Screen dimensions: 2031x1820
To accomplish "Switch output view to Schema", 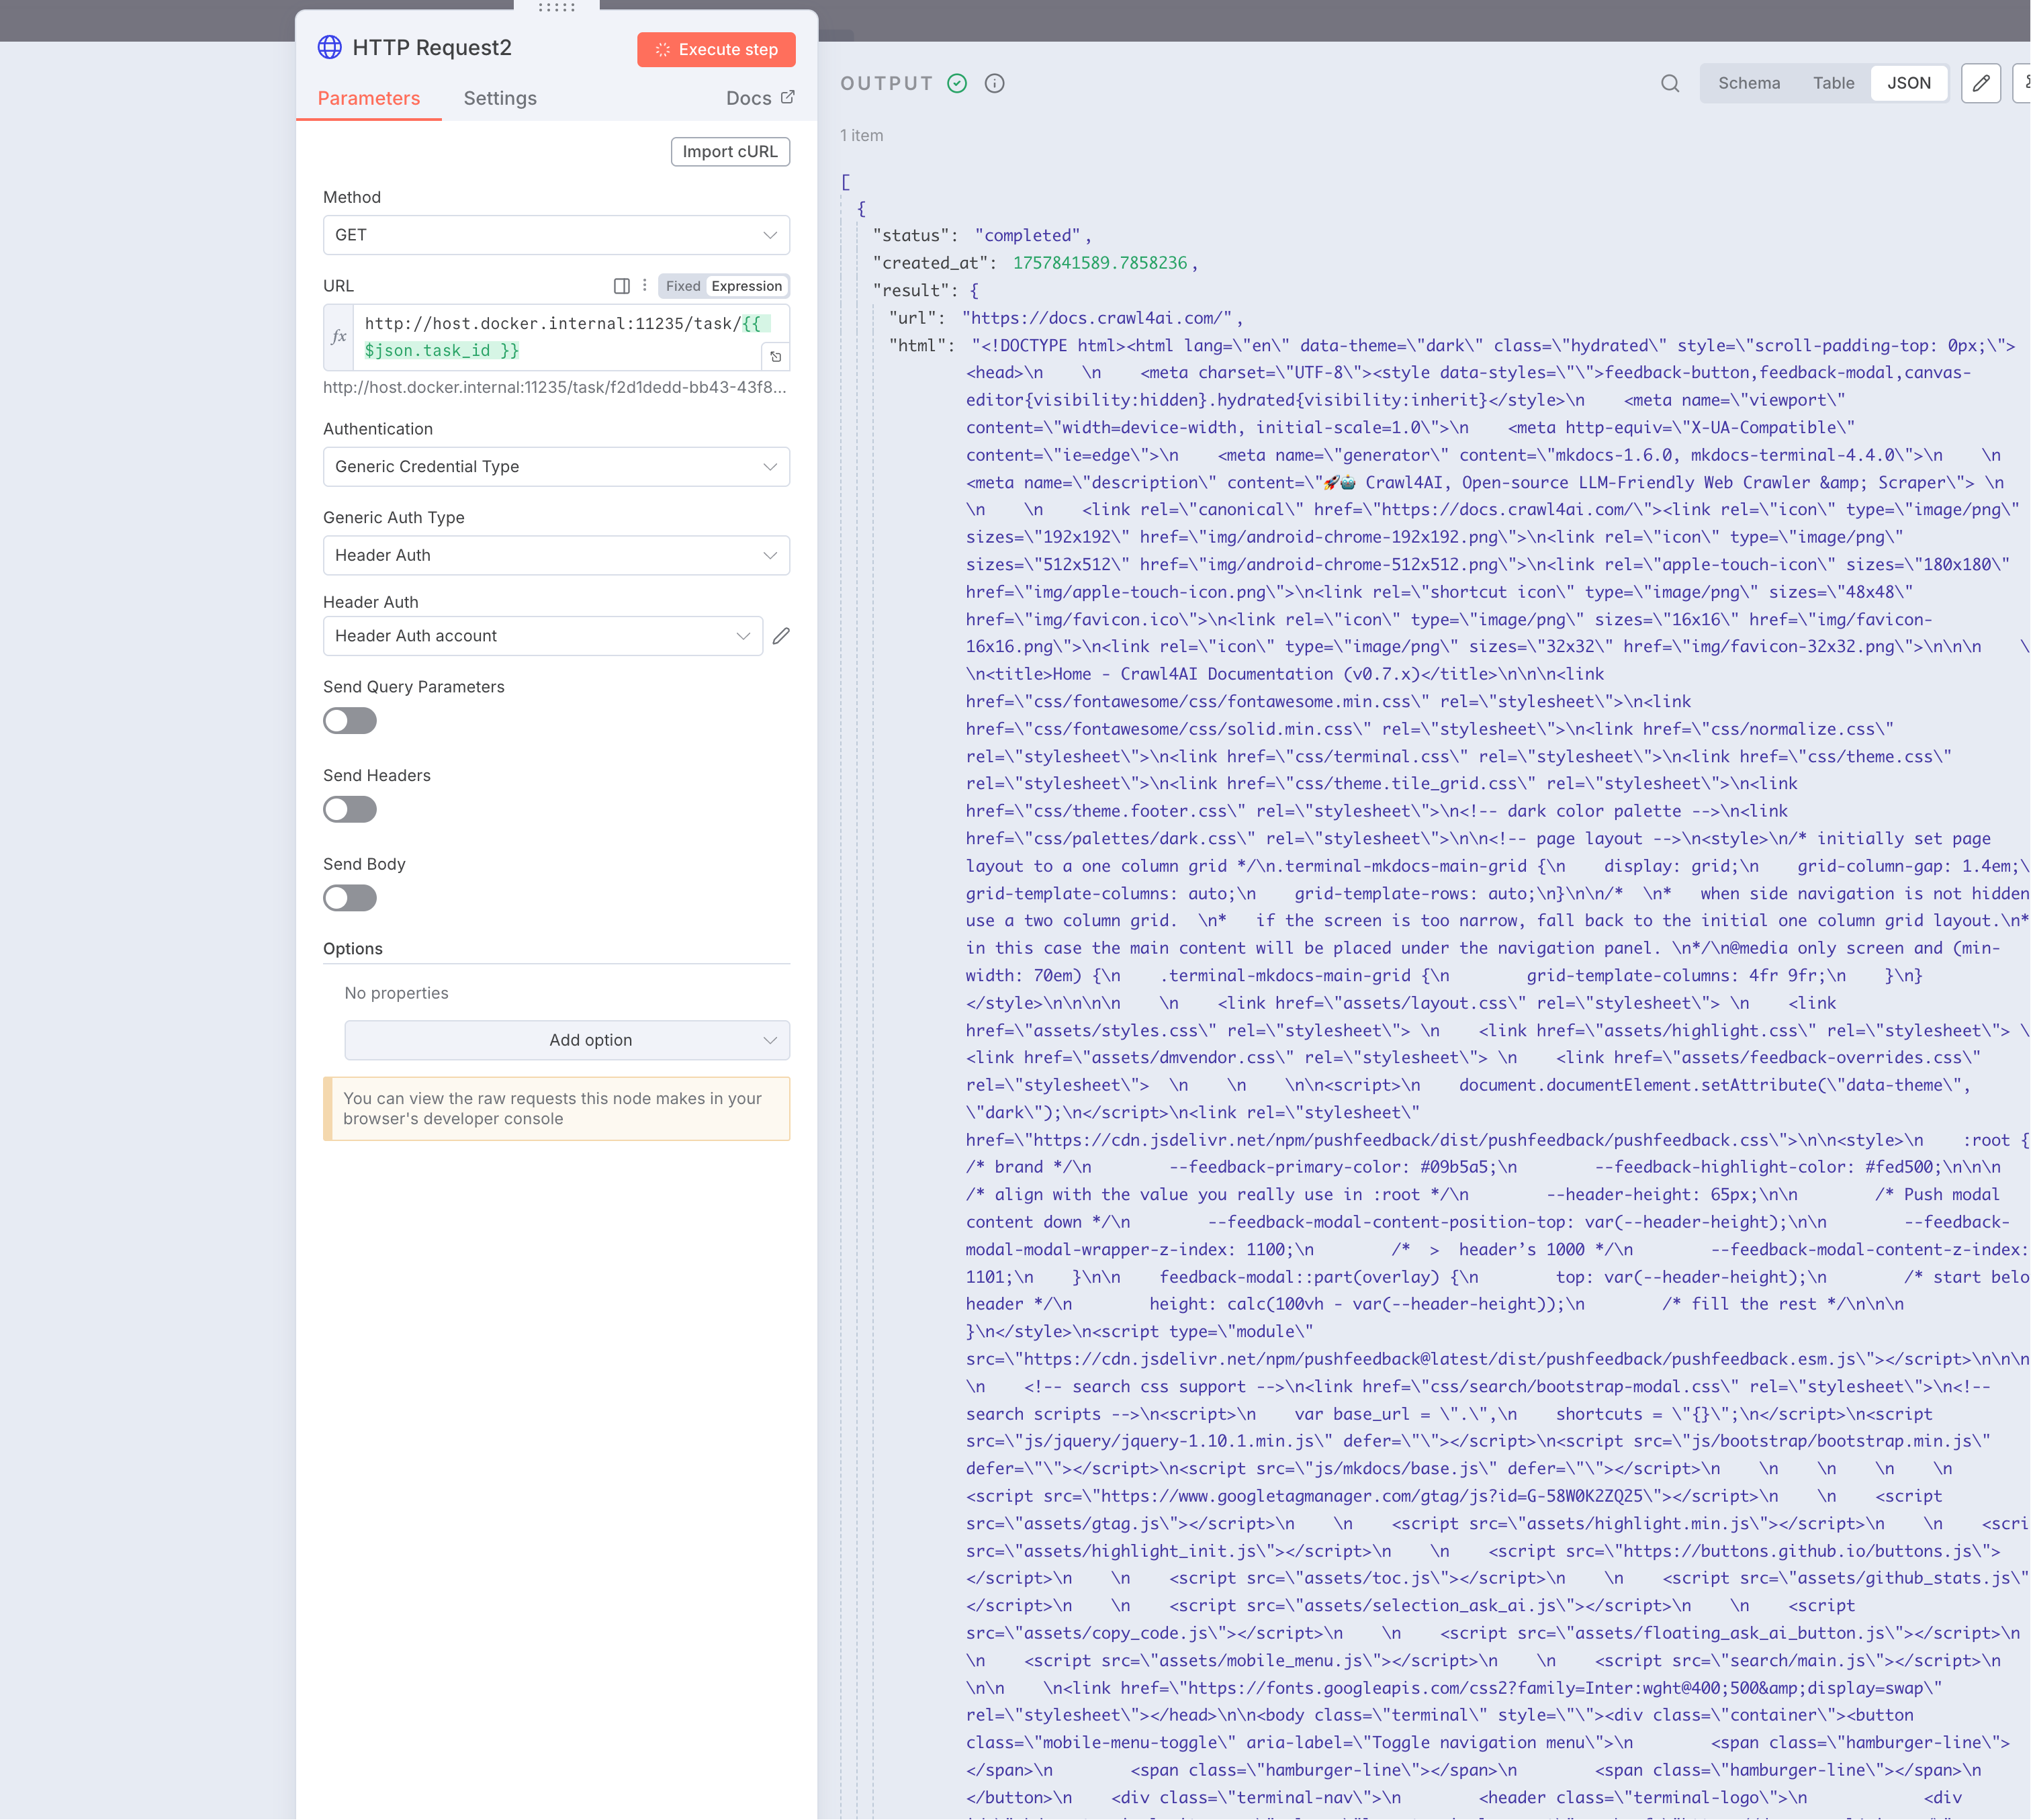I will point(1748,83).
